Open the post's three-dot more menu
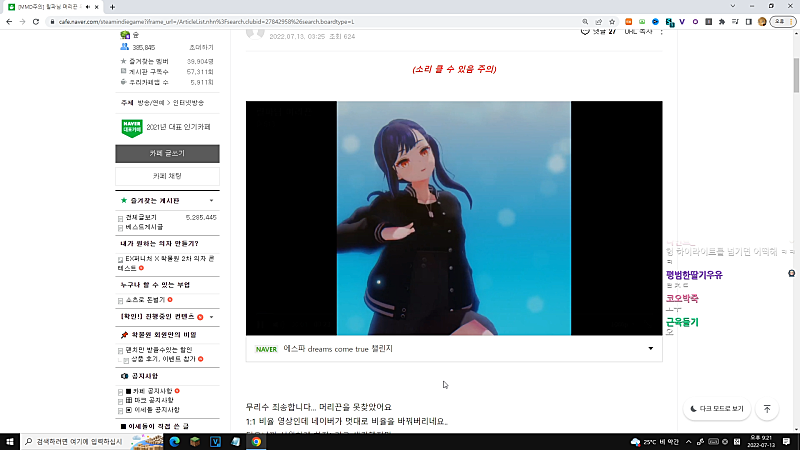Screen dimensions: 800x450 click(x=661, y=32)
